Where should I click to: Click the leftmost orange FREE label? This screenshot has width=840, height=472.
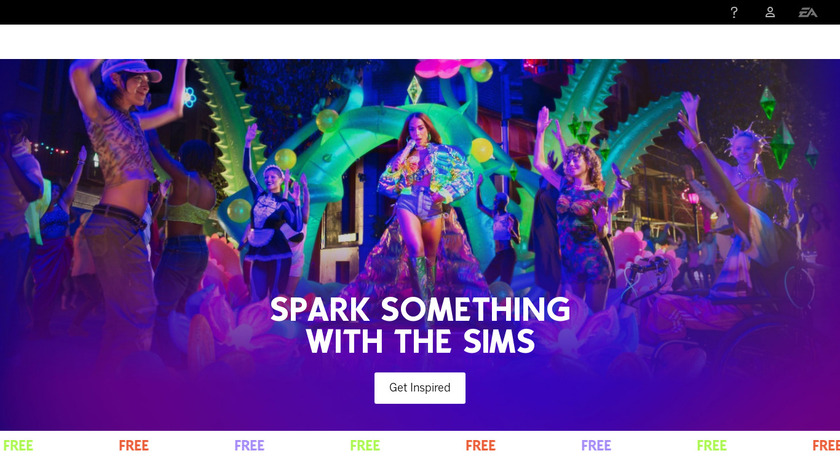(133, 446)
